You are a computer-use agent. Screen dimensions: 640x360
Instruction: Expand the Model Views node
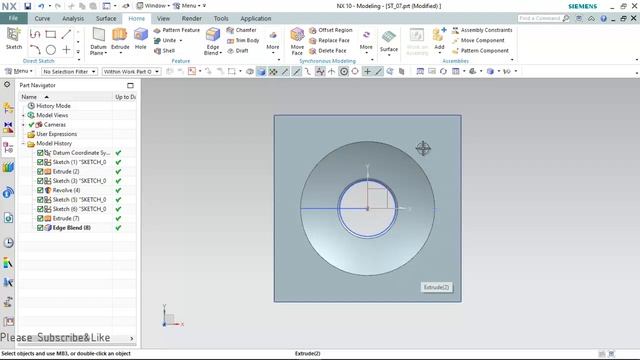23,116
